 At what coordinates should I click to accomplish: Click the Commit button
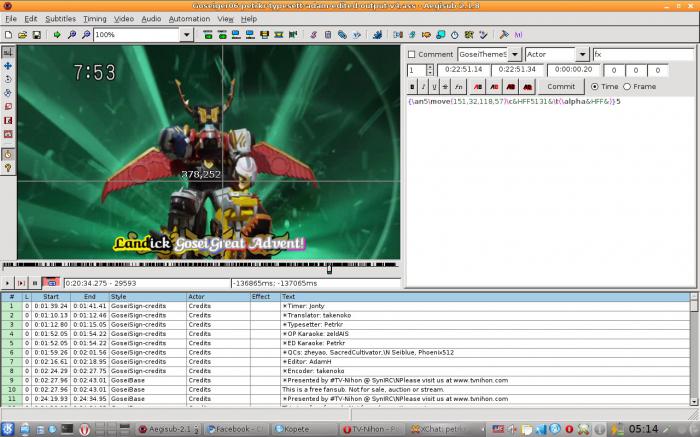click(561, 87)
